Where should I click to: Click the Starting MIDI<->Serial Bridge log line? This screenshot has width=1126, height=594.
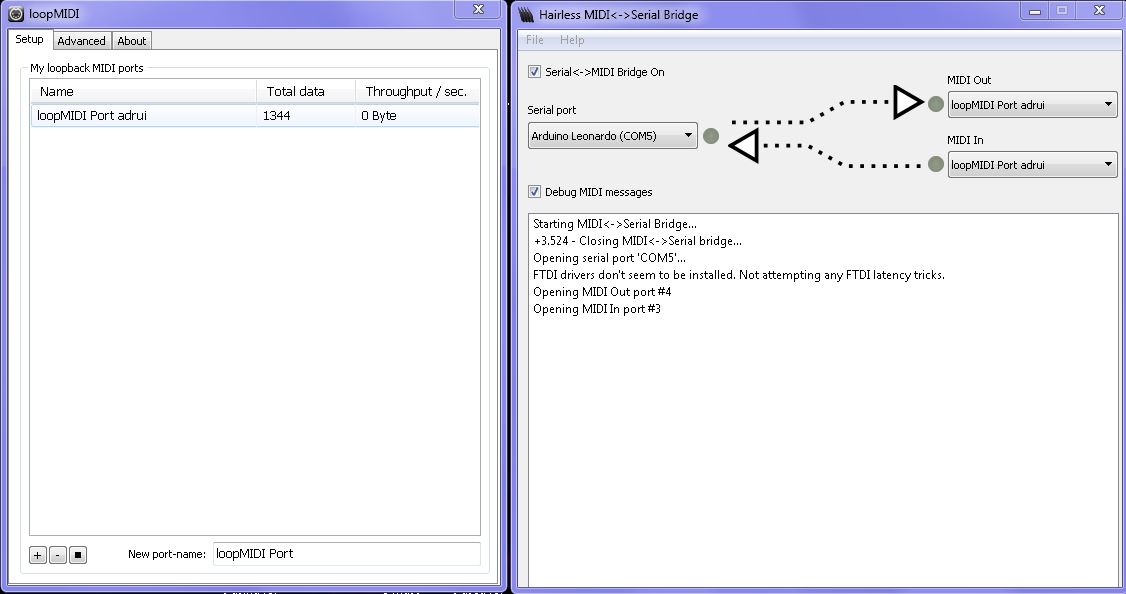615,224
